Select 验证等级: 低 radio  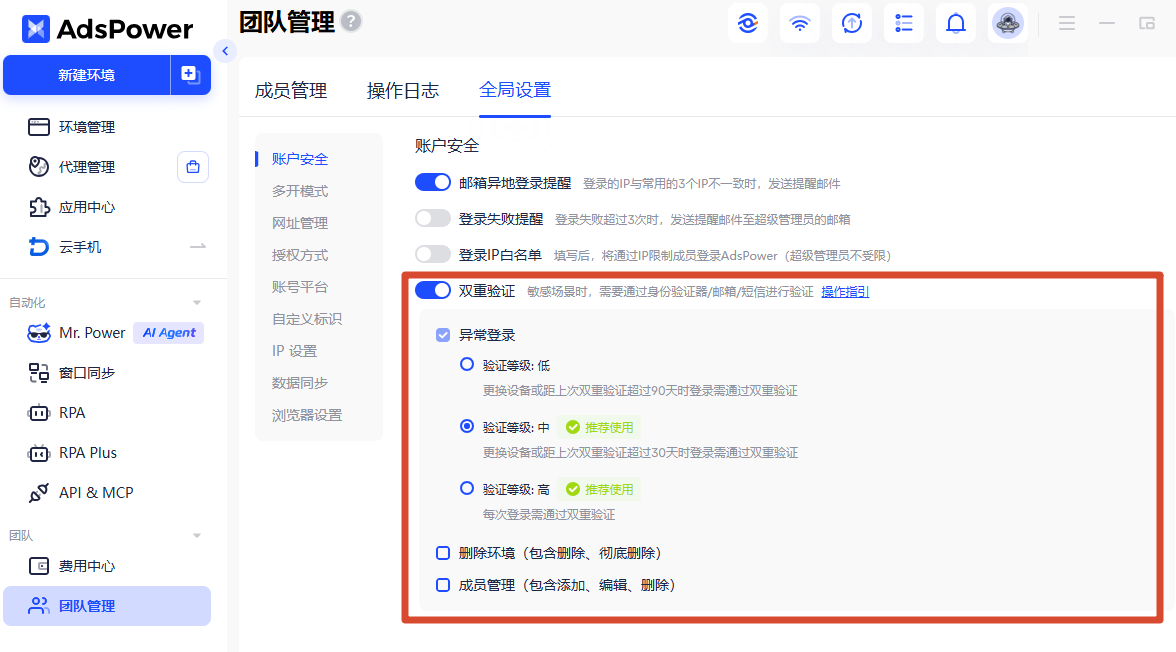tap(466, 364)
